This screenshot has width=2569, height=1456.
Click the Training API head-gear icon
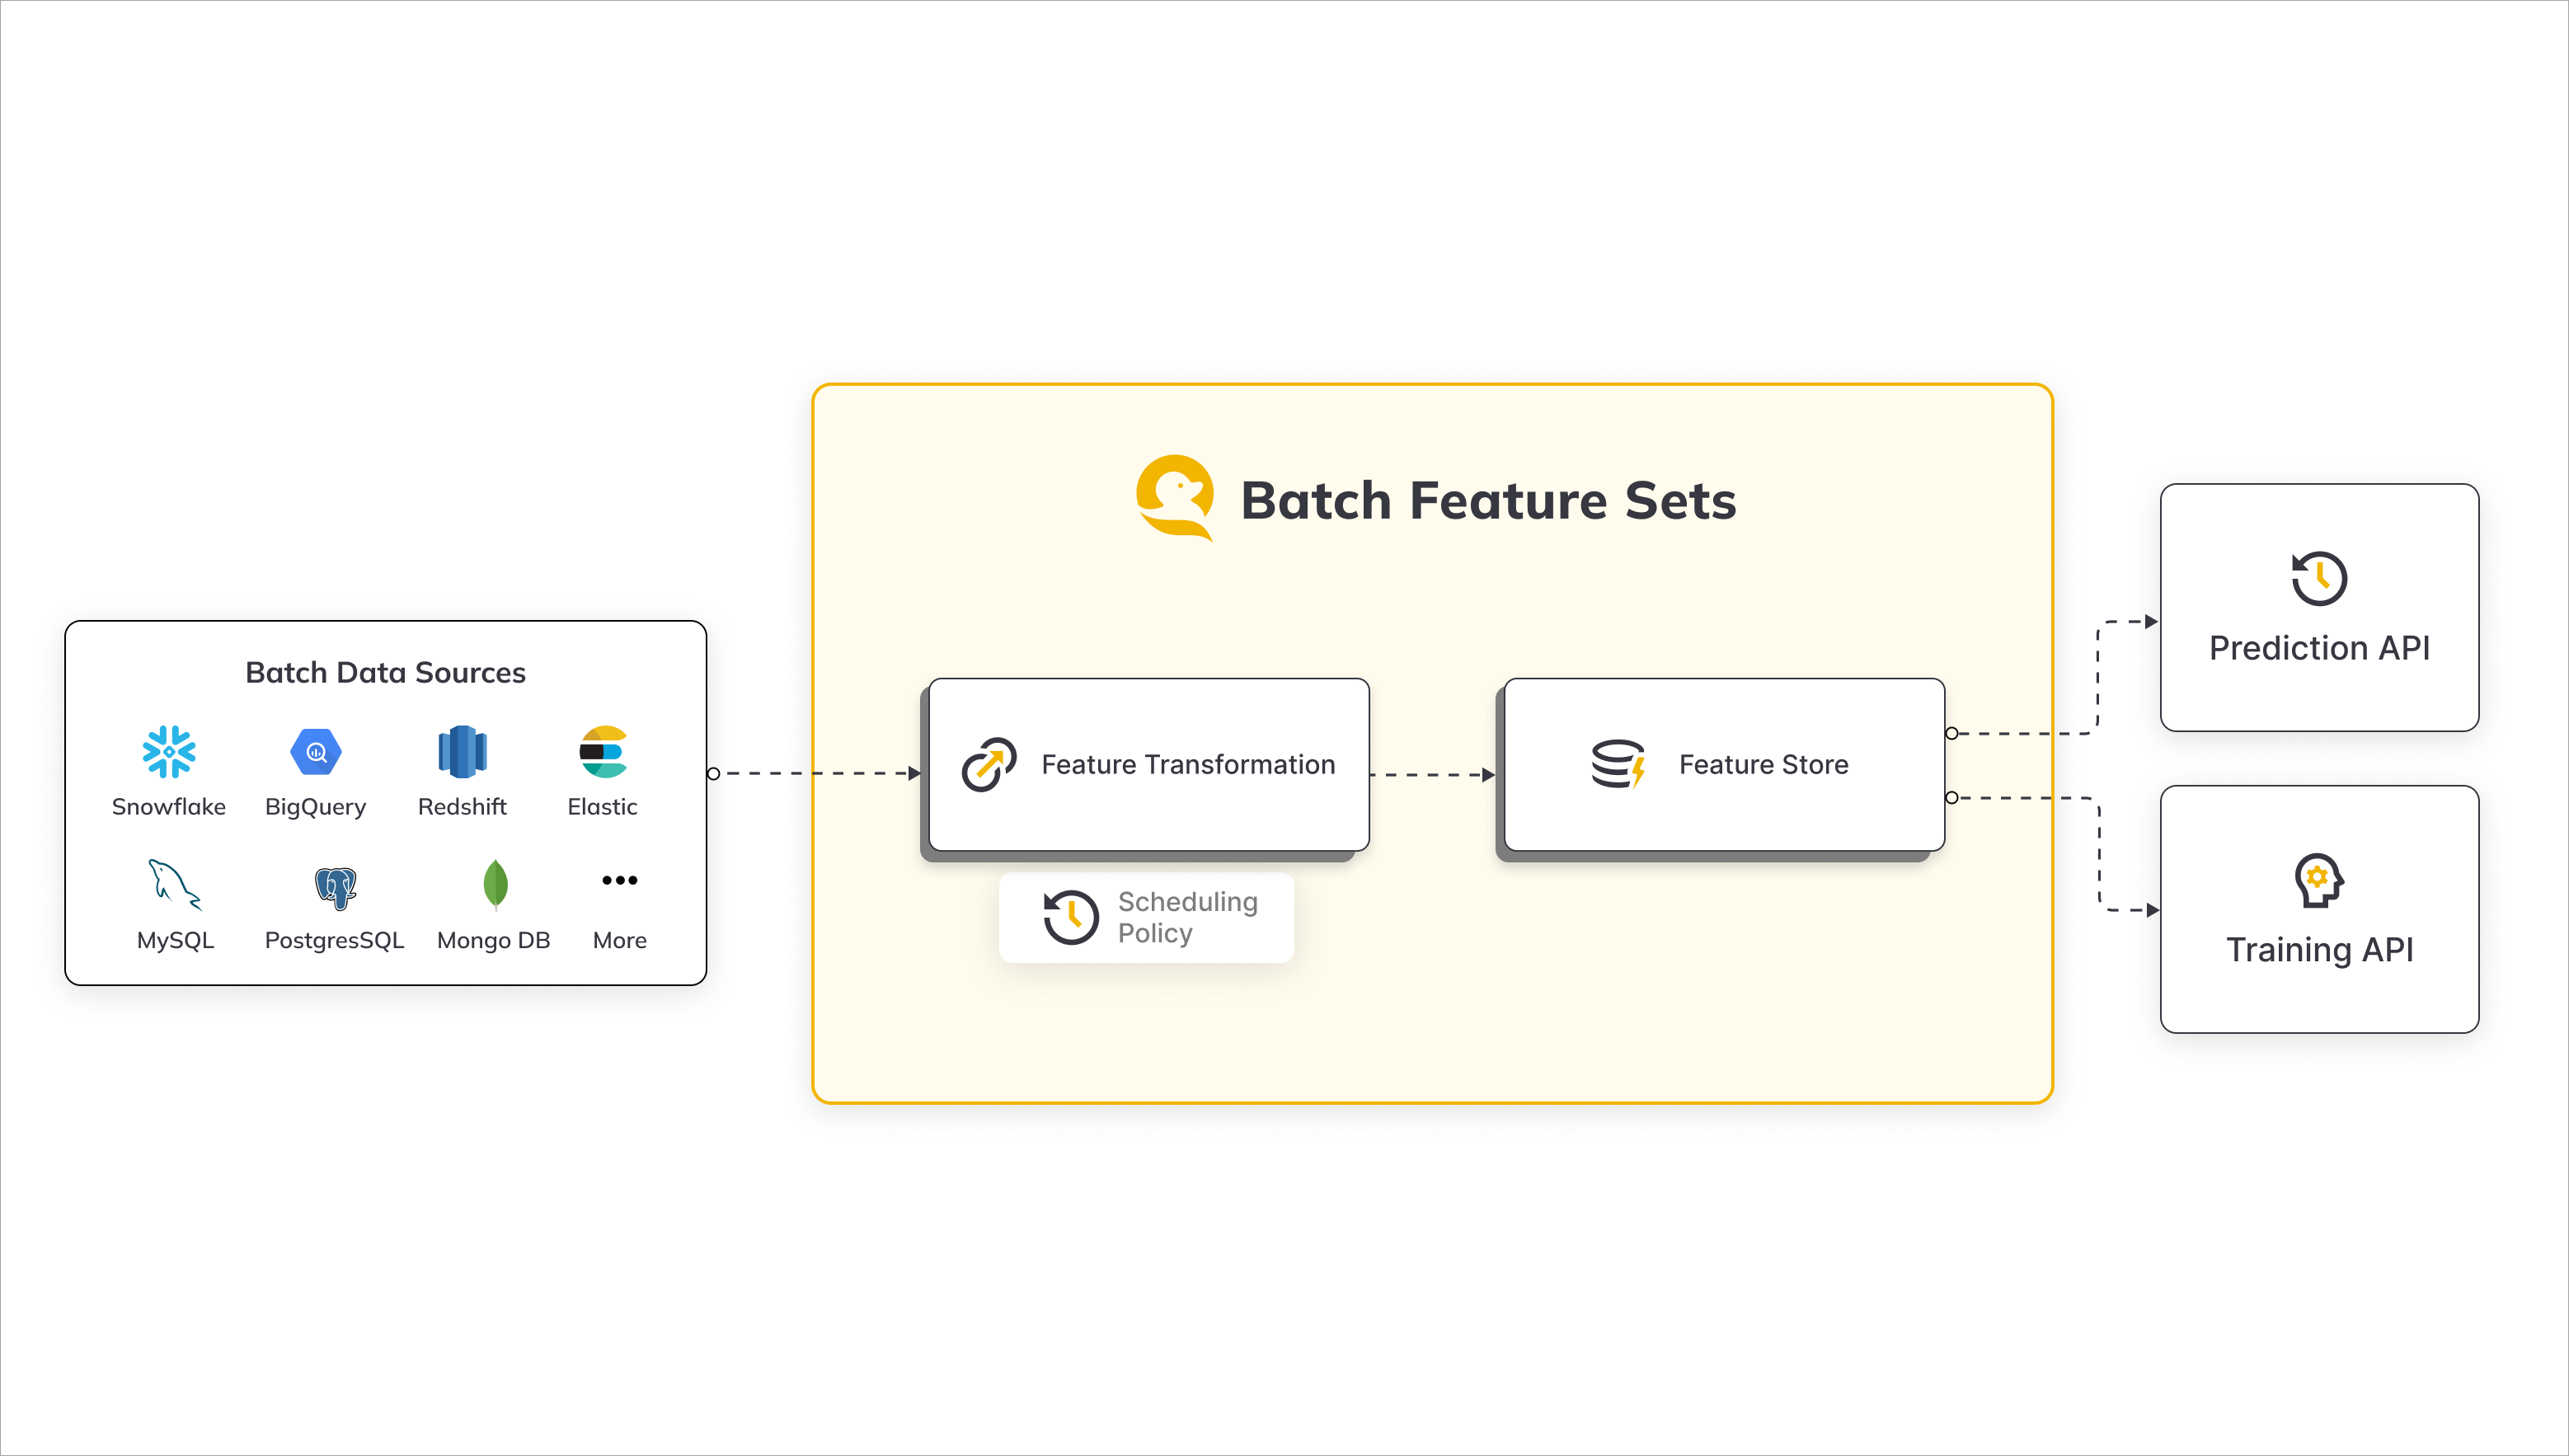pyautogui.click(x=2318, y=880)
